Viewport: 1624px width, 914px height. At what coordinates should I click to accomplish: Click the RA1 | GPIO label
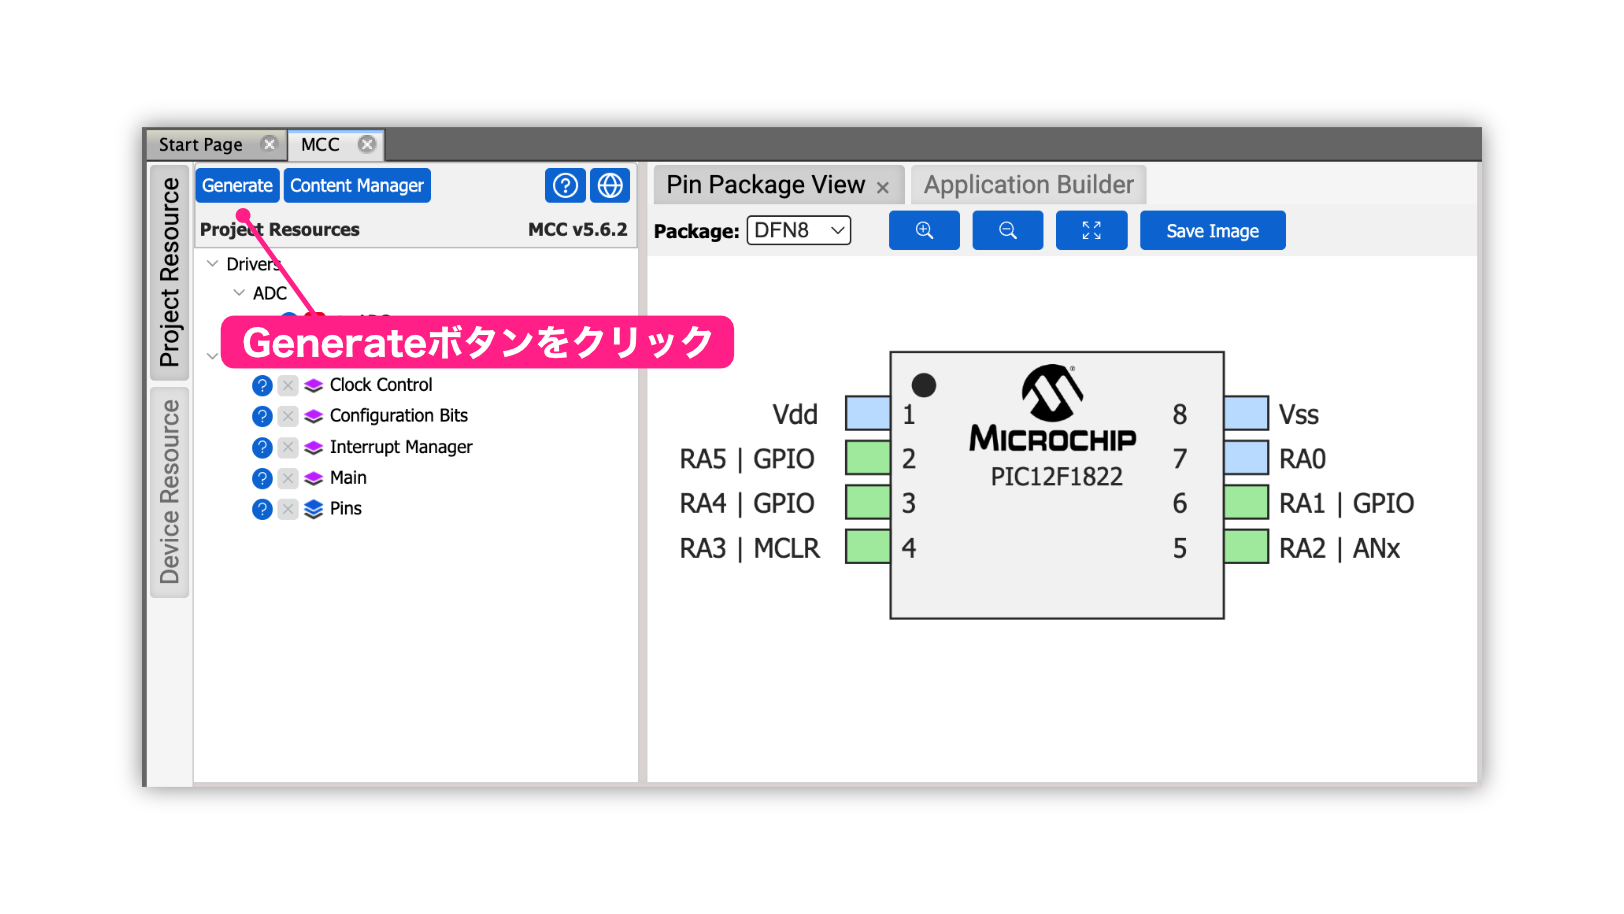click(1347, 503)
